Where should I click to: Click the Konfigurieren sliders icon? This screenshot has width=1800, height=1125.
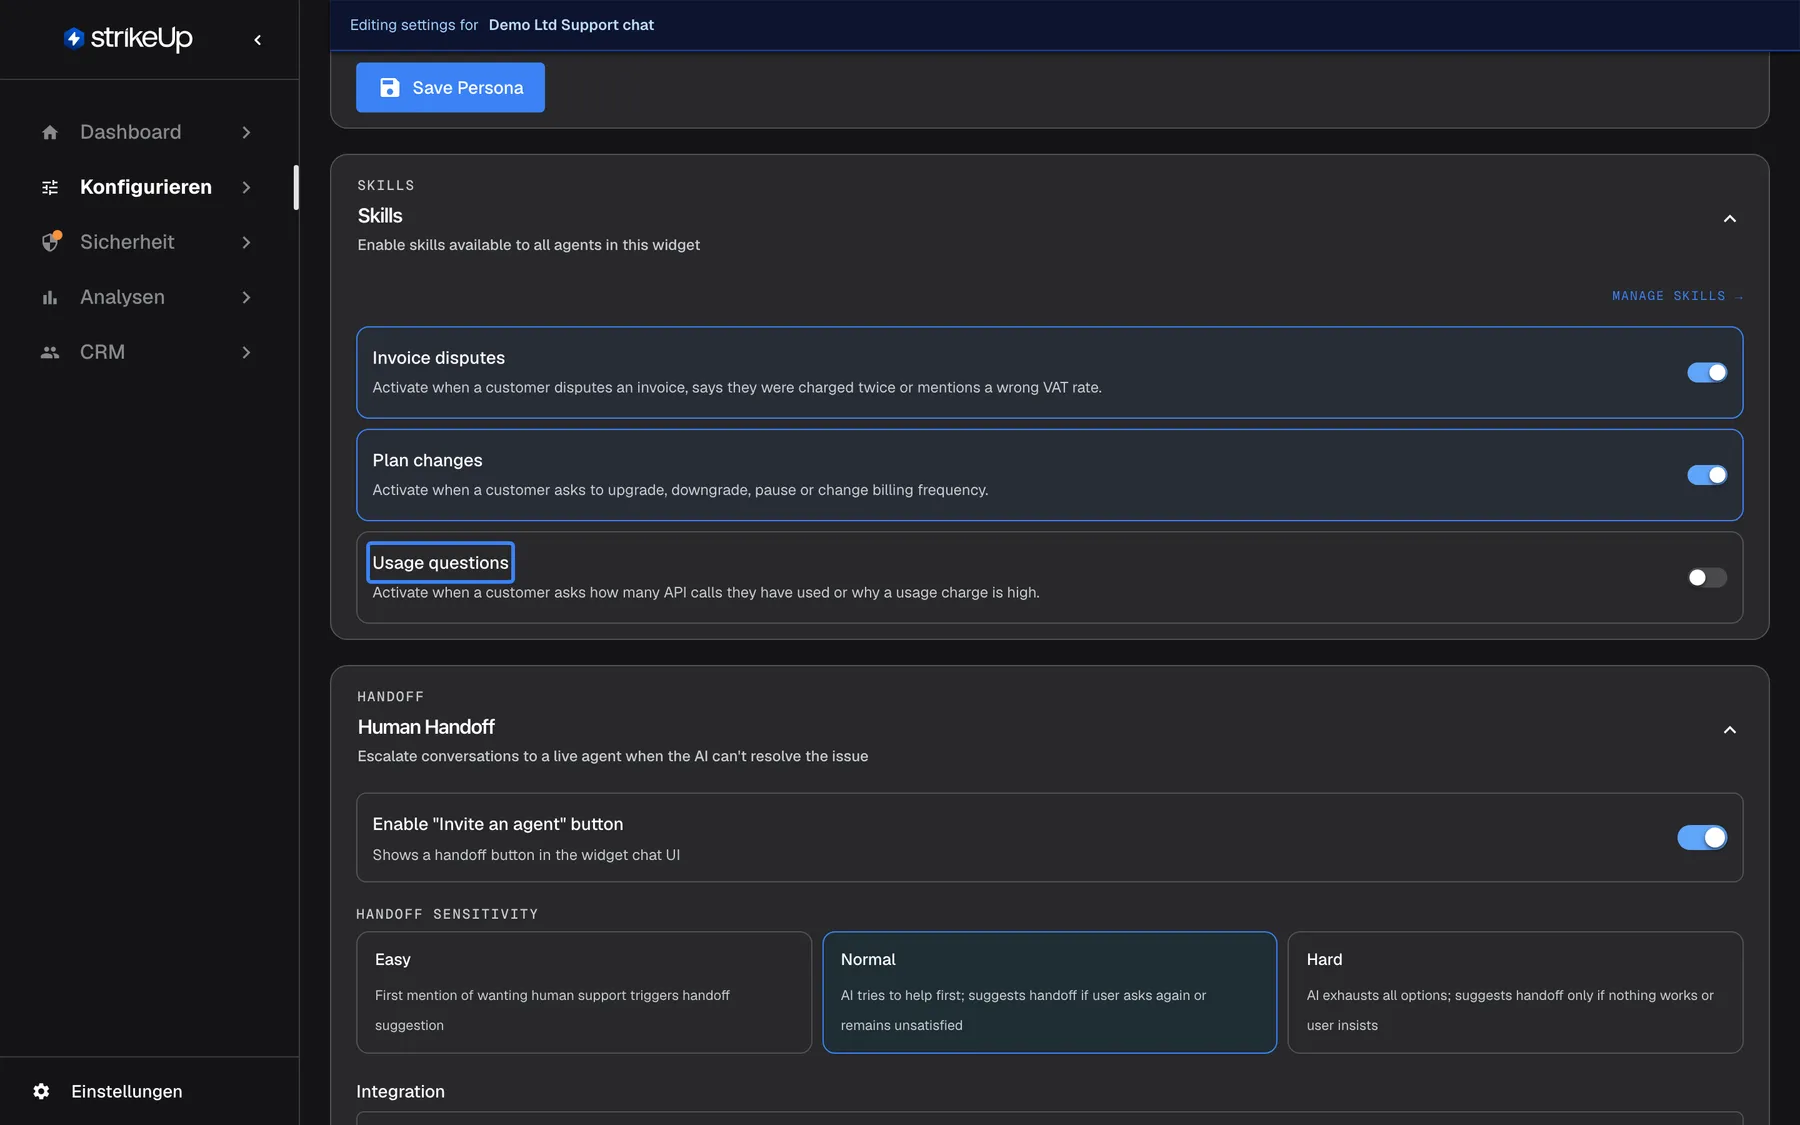click(50, 187)
